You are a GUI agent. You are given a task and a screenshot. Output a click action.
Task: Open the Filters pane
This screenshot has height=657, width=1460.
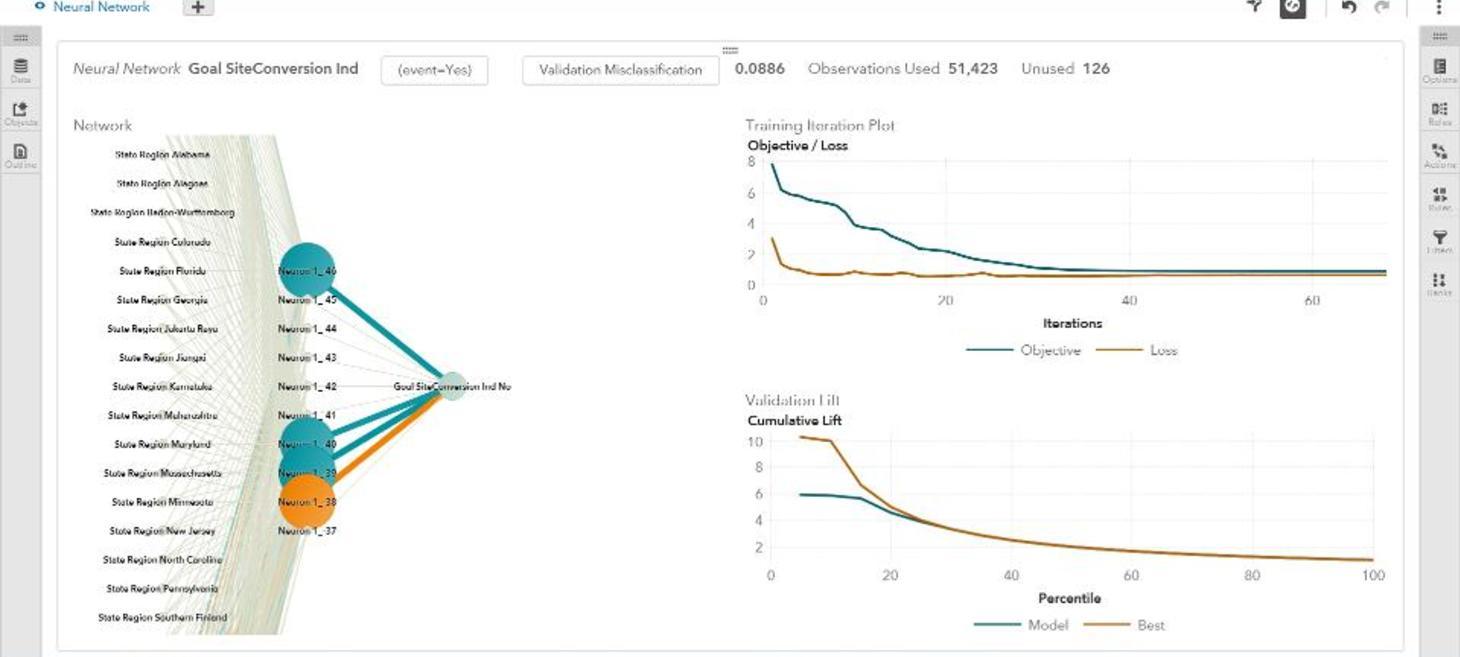pyautogui.click(x=1439, y=241)
